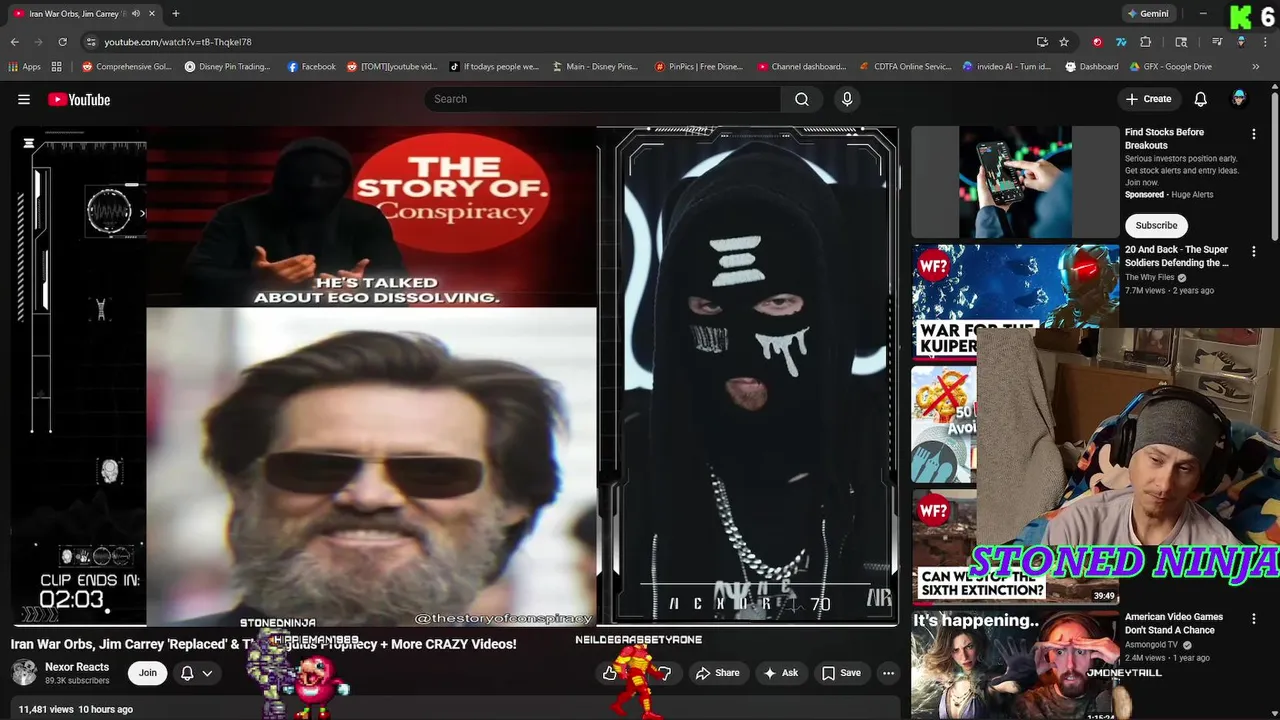1280x720 pixels.
Task: Open CDTFA Online Services bookmark
Action: coord(906,67)
